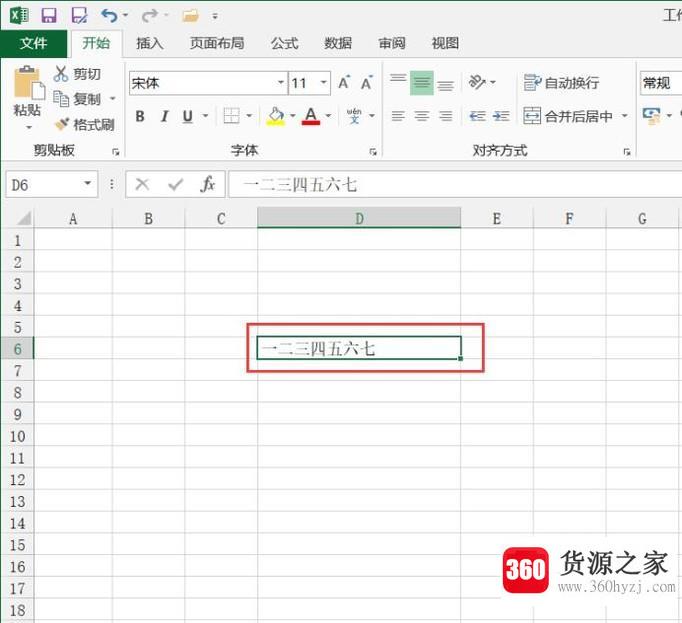This screenshot has height=623, width=682.
Task: Toggle 自动换行 wrap text
Action: tap(561, 82)
